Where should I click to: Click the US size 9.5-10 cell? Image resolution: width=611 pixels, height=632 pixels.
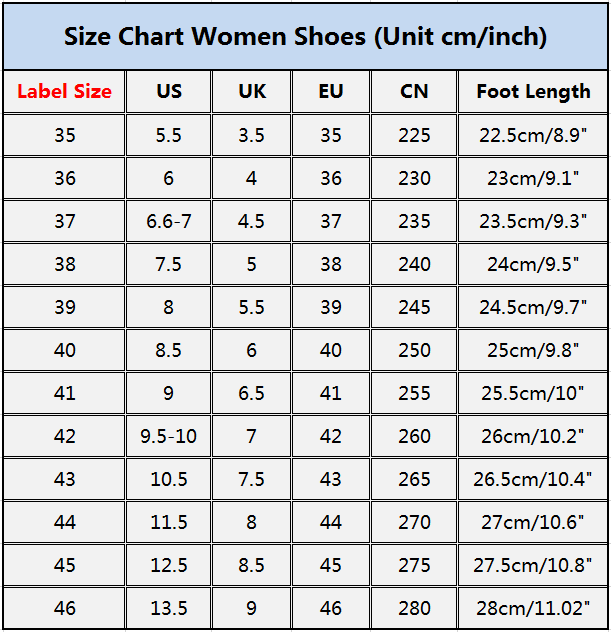coord(169,436)
